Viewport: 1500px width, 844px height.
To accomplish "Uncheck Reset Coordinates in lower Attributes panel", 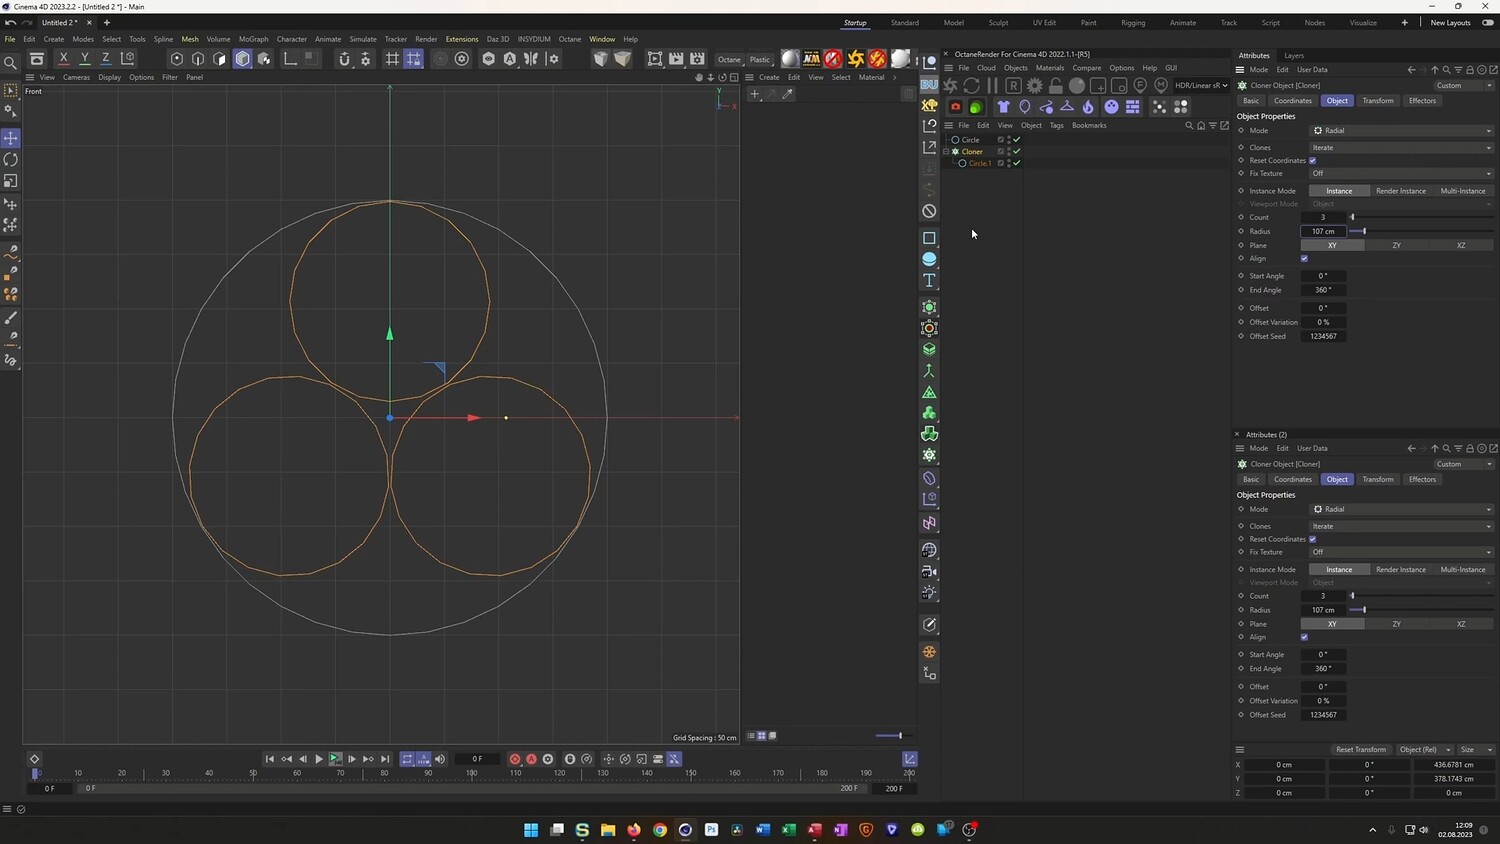I will tap(1312, 539).
